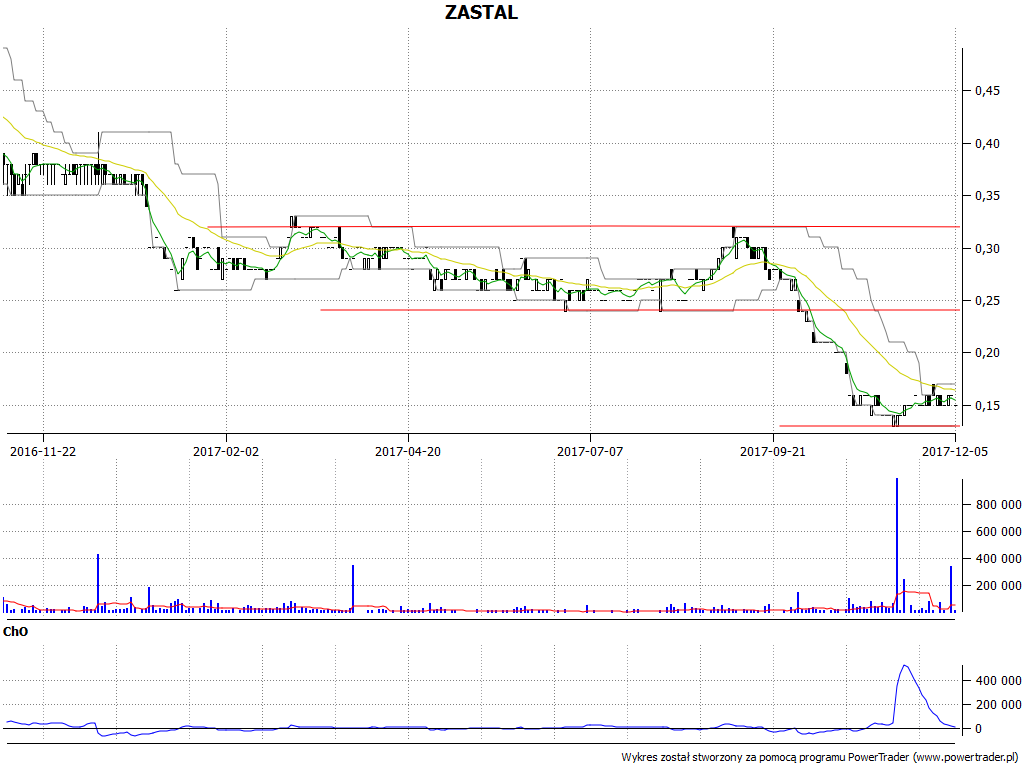Click the 0,35 price axis value
This screenshot has height=768, width=1024.
tap(987, 196)
